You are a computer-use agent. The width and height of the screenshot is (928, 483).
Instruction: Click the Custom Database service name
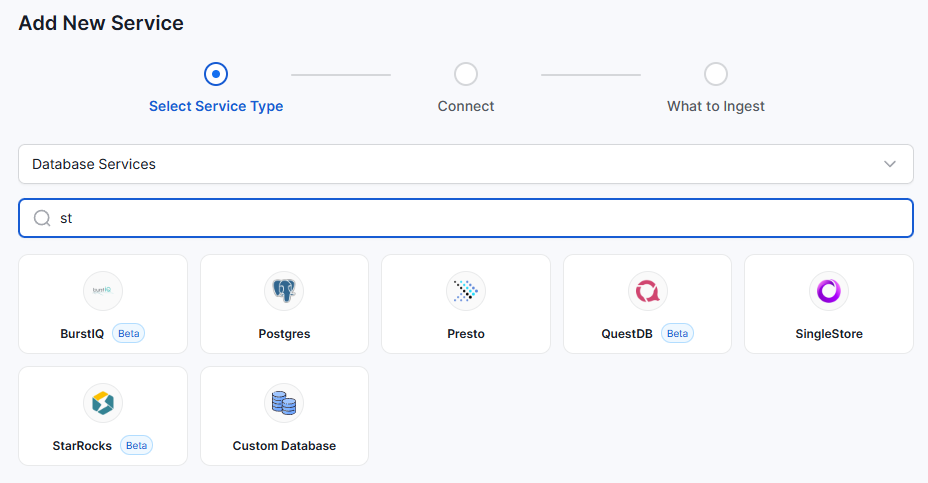(x=284, y=446)
